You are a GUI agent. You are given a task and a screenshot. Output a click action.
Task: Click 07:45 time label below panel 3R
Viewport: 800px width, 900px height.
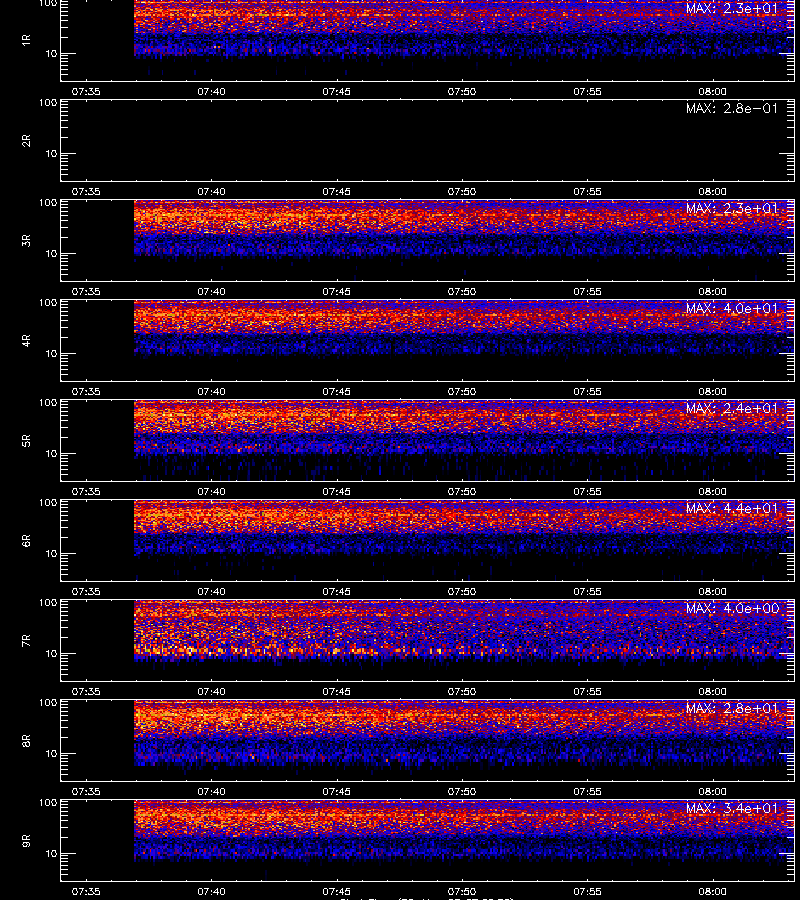[336, 292]
